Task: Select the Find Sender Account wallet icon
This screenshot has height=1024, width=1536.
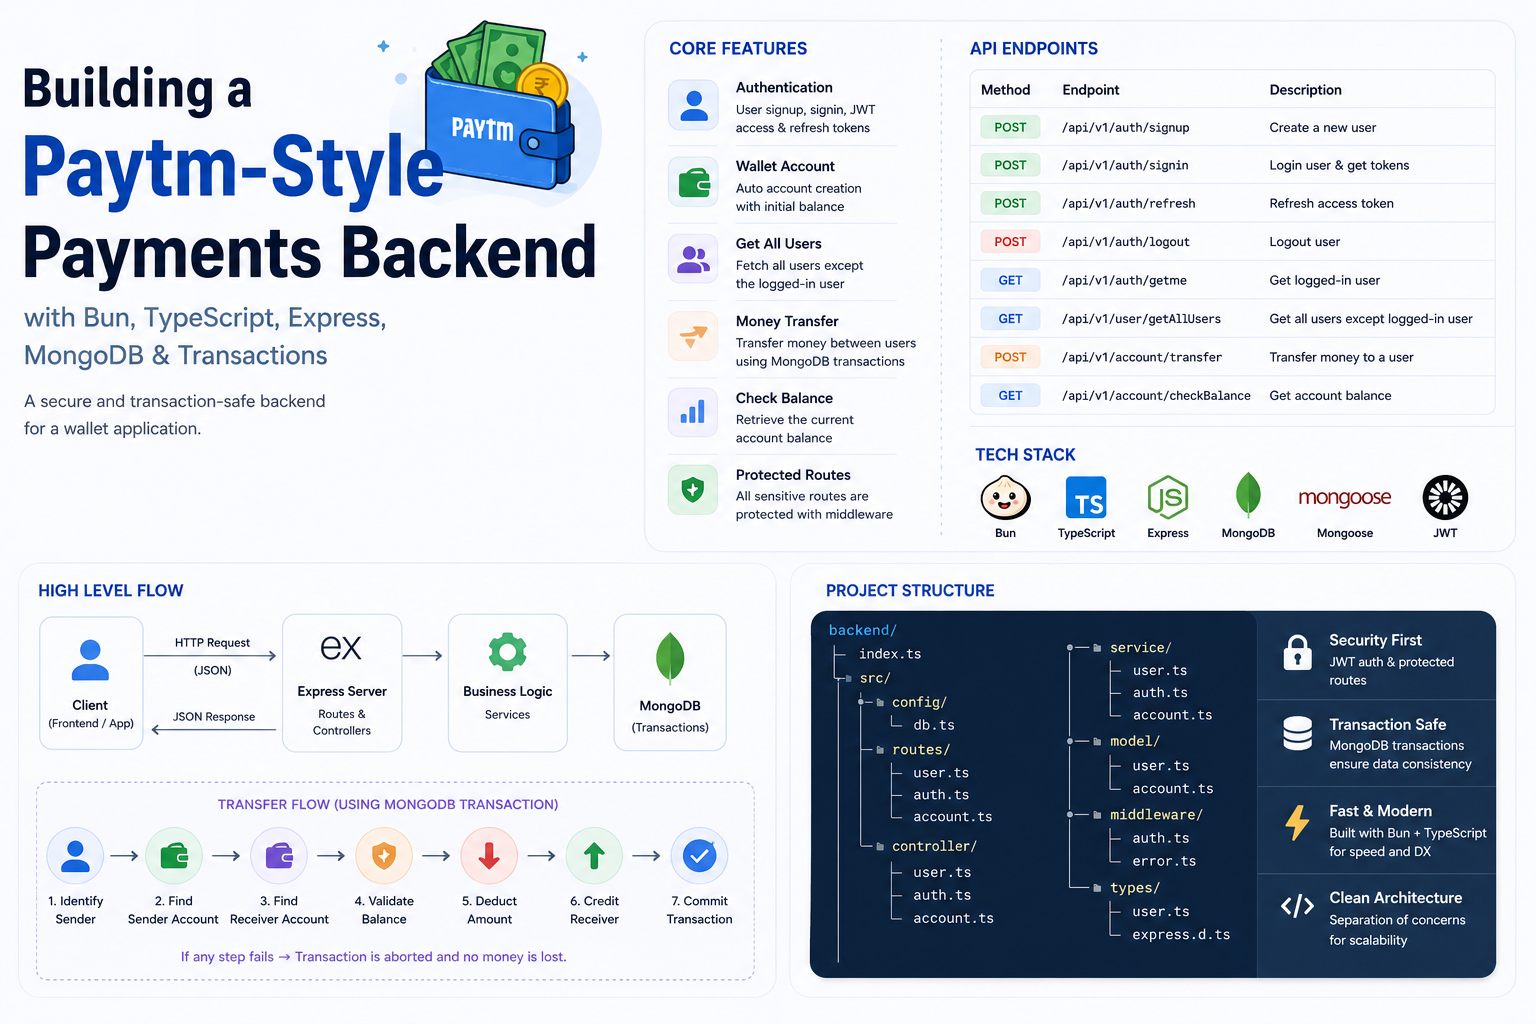Action: pyautogui.click(x=174, y=856)
